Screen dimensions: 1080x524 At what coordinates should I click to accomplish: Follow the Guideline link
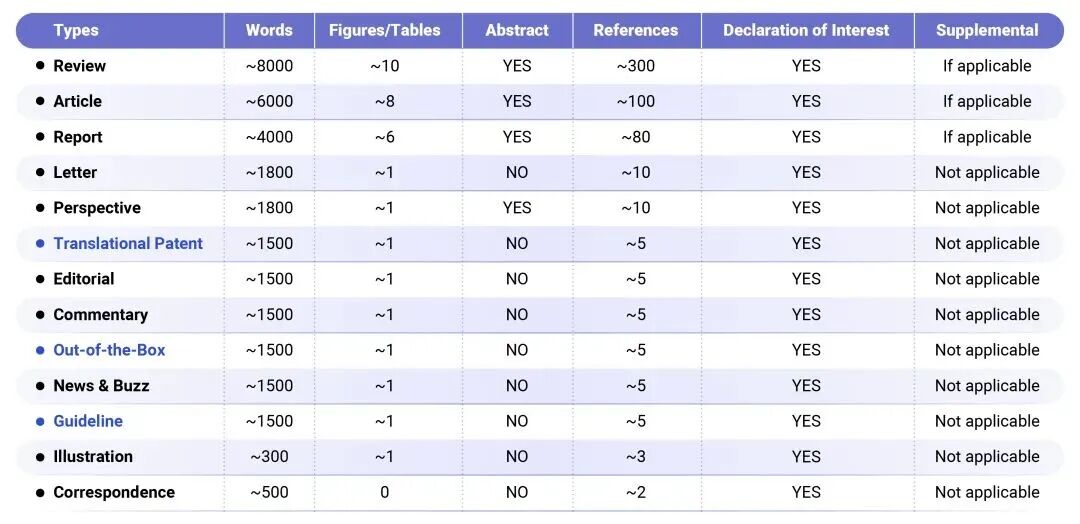pos(88,421)
